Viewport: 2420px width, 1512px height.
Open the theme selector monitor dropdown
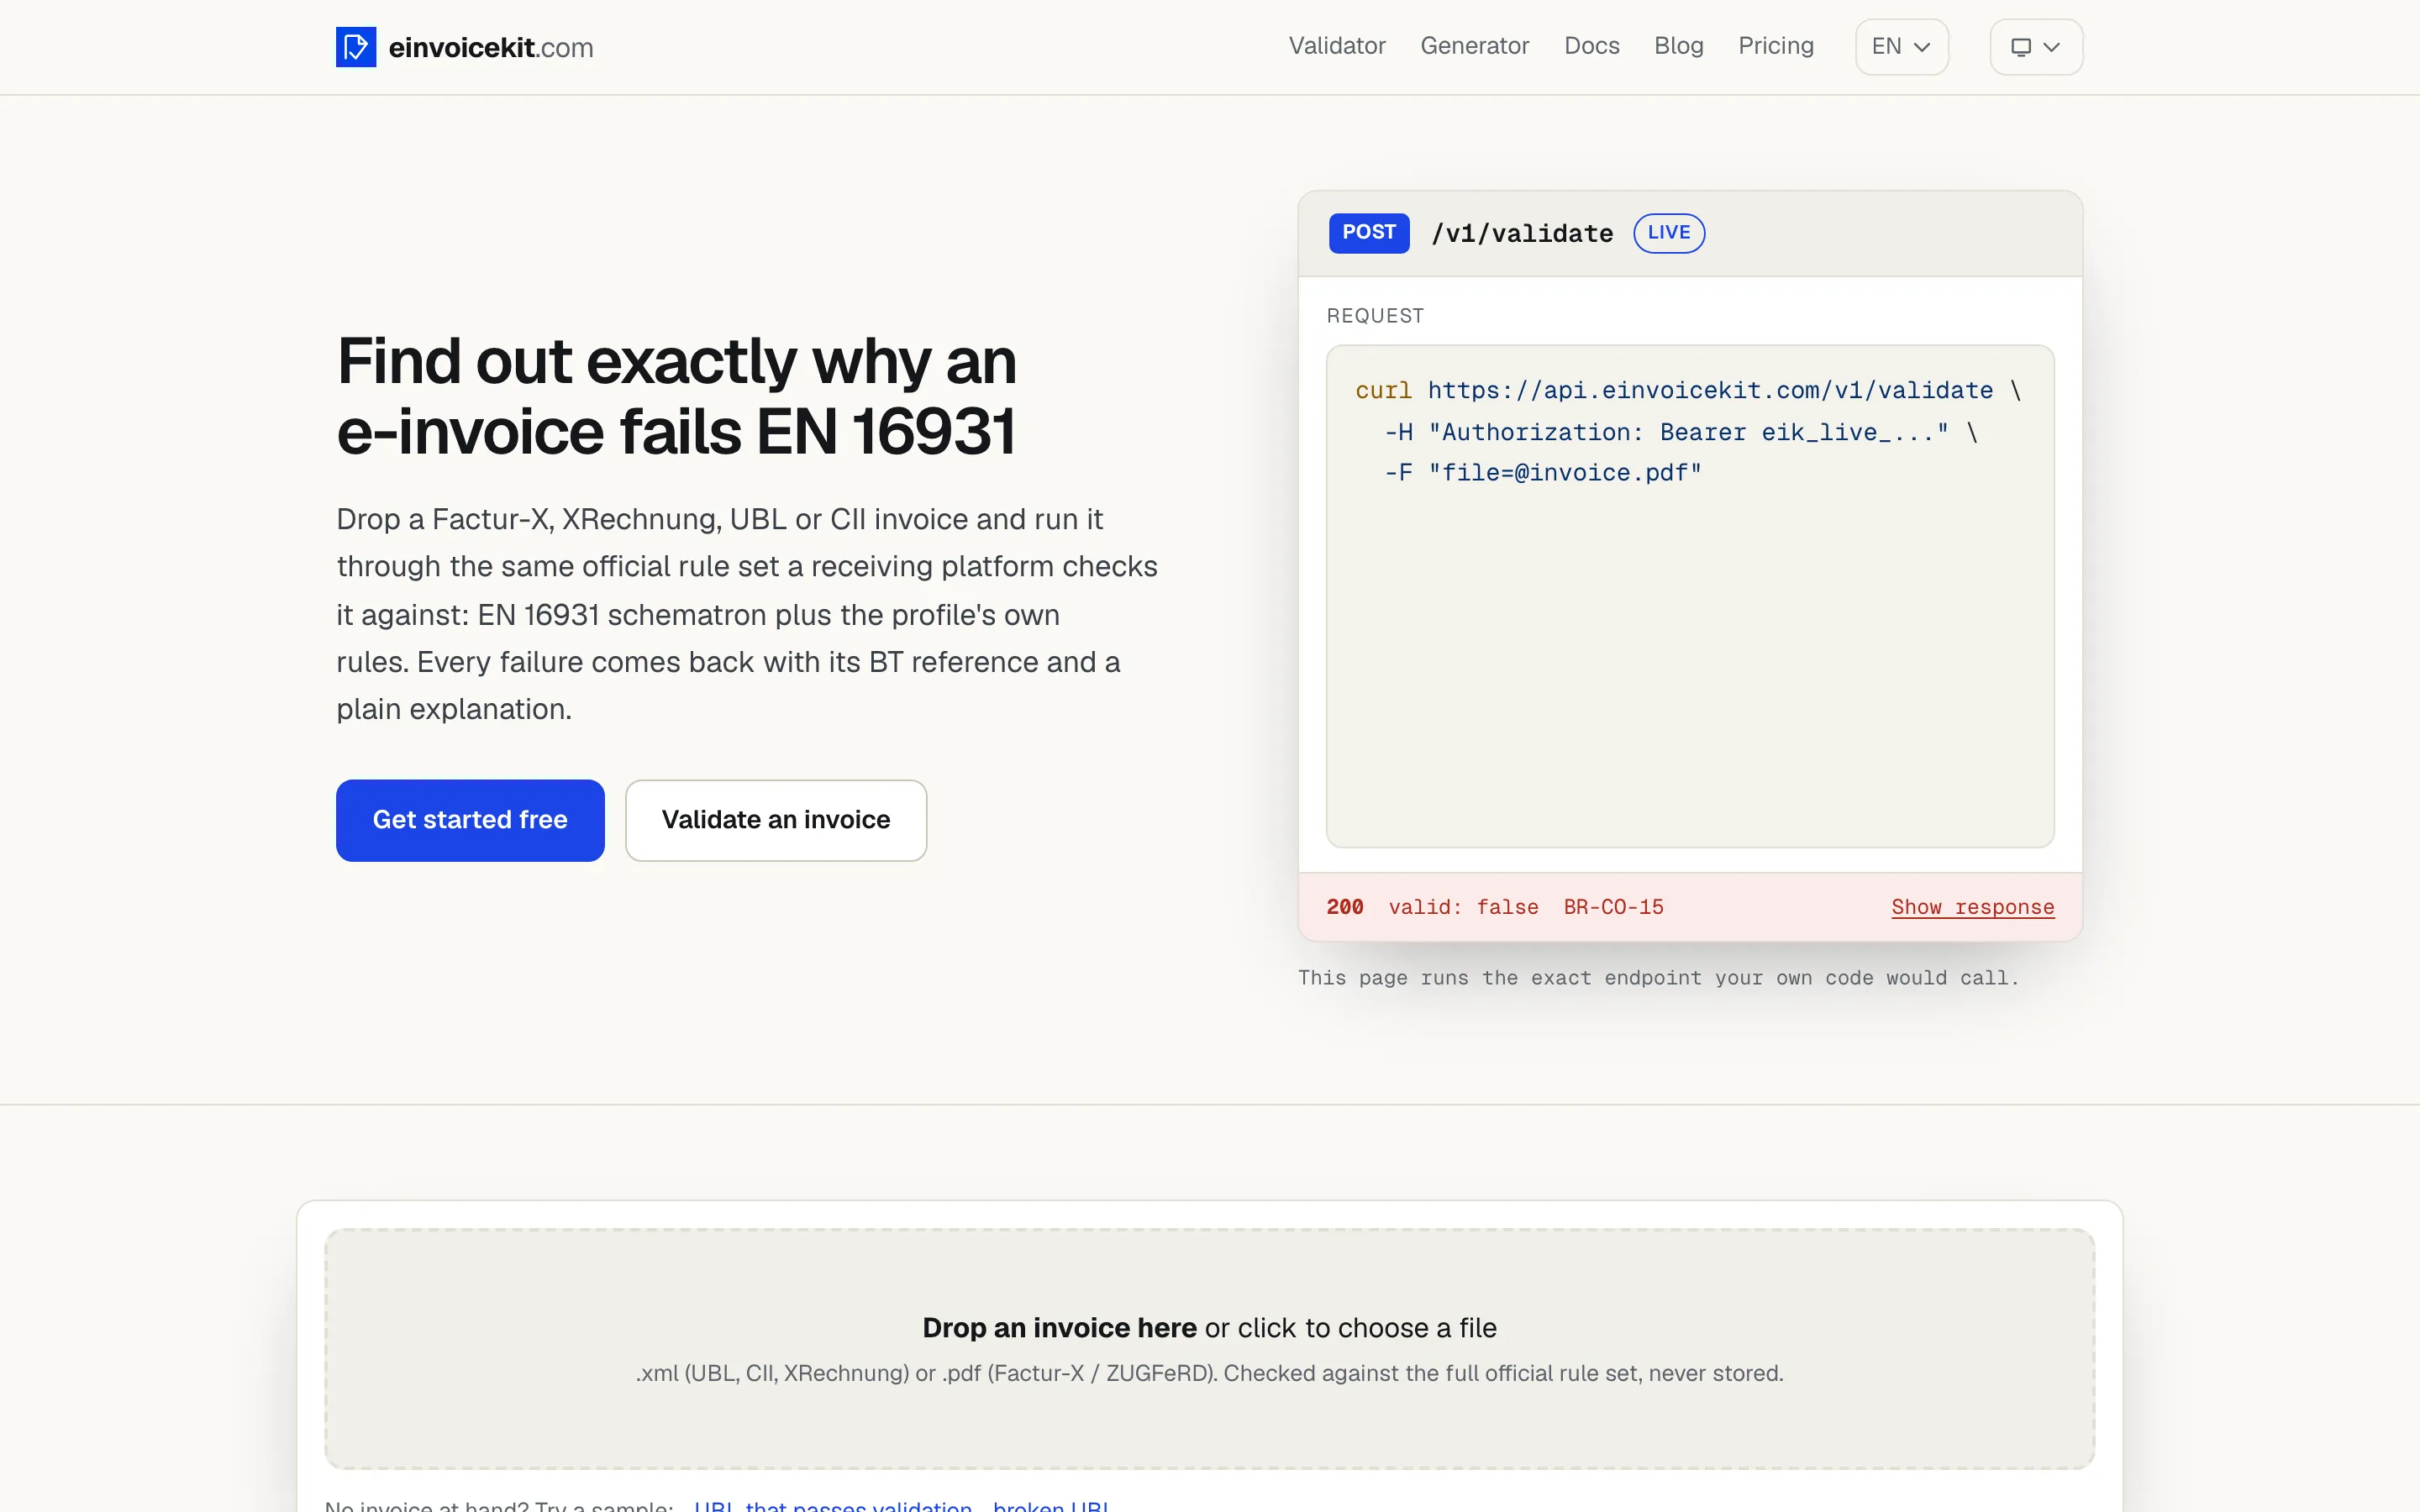(x=2036, y=47)
